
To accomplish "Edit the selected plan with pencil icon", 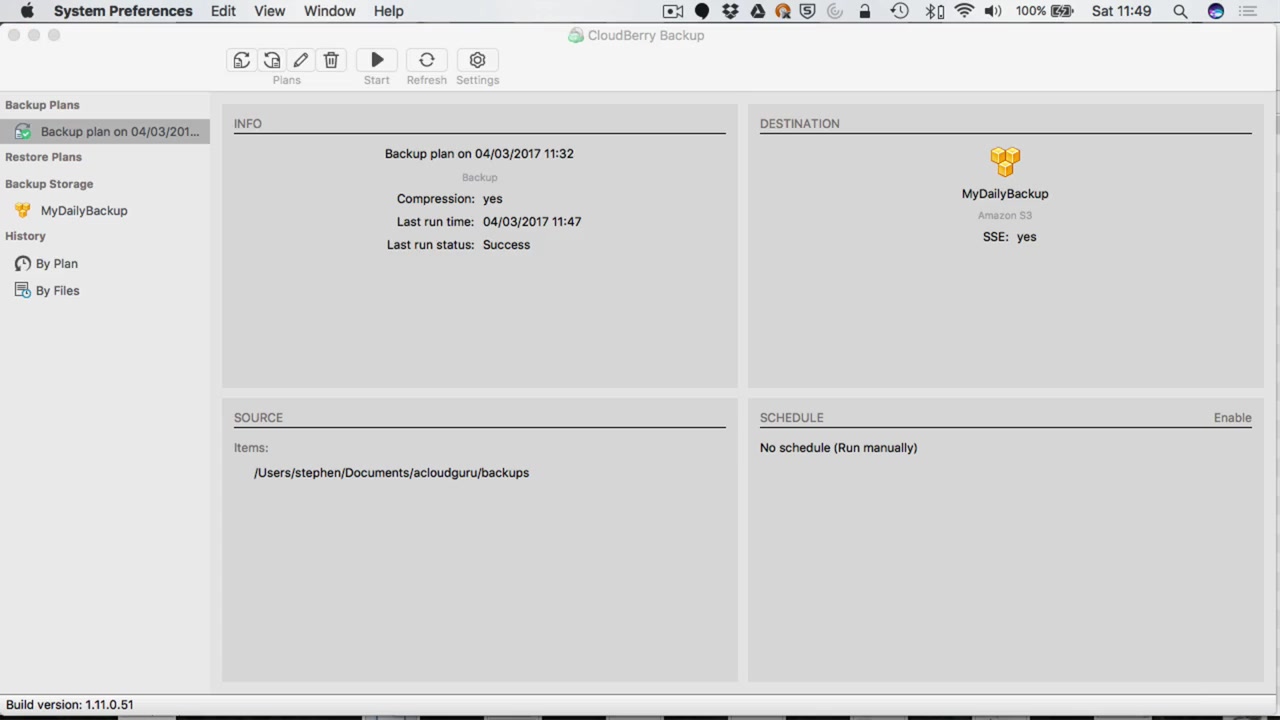I will point(301,60).
